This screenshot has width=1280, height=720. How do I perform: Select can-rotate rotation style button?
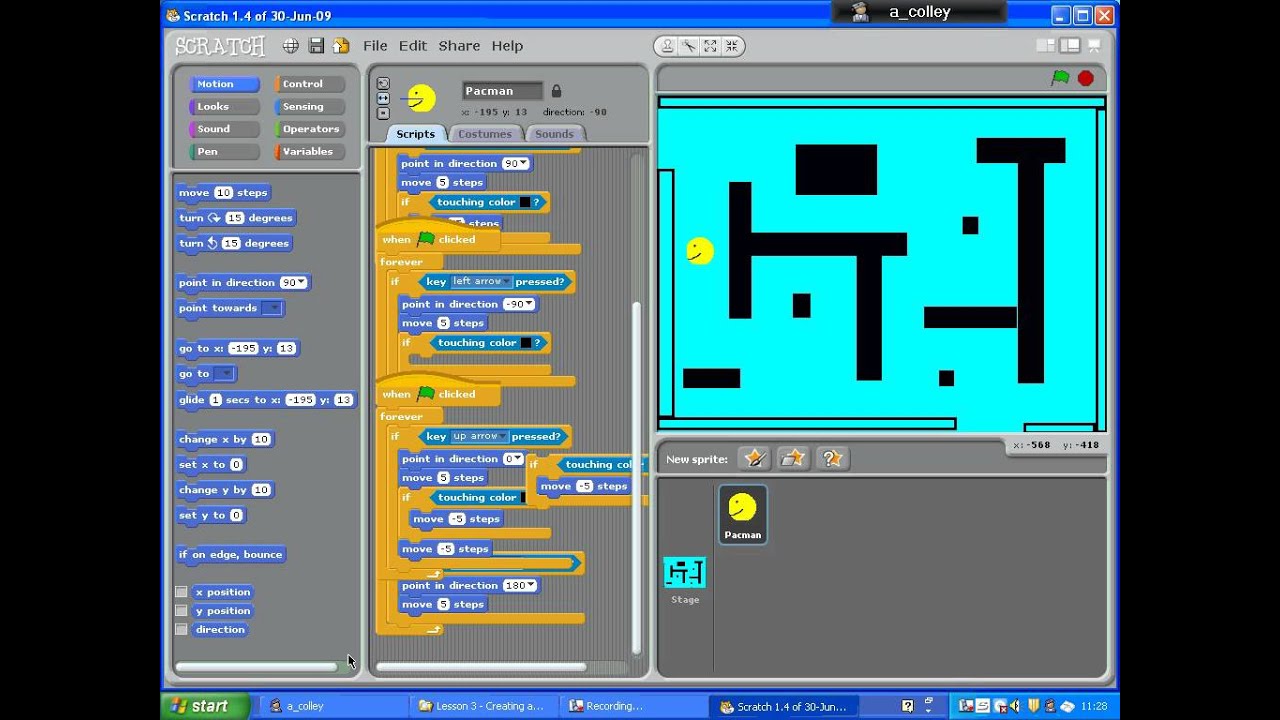point(383,83)
